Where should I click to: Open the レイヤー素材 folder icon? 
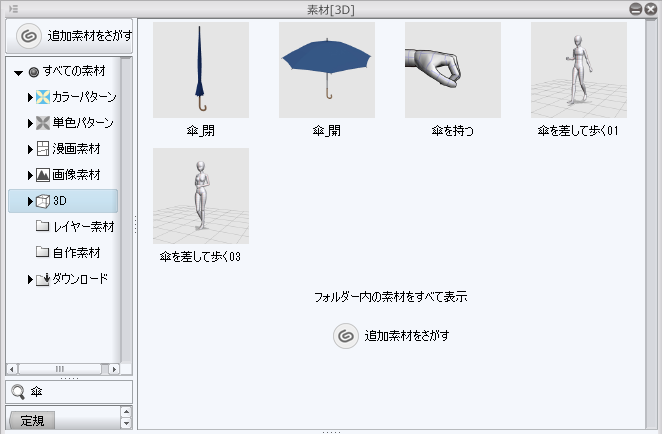click(42, 226)
